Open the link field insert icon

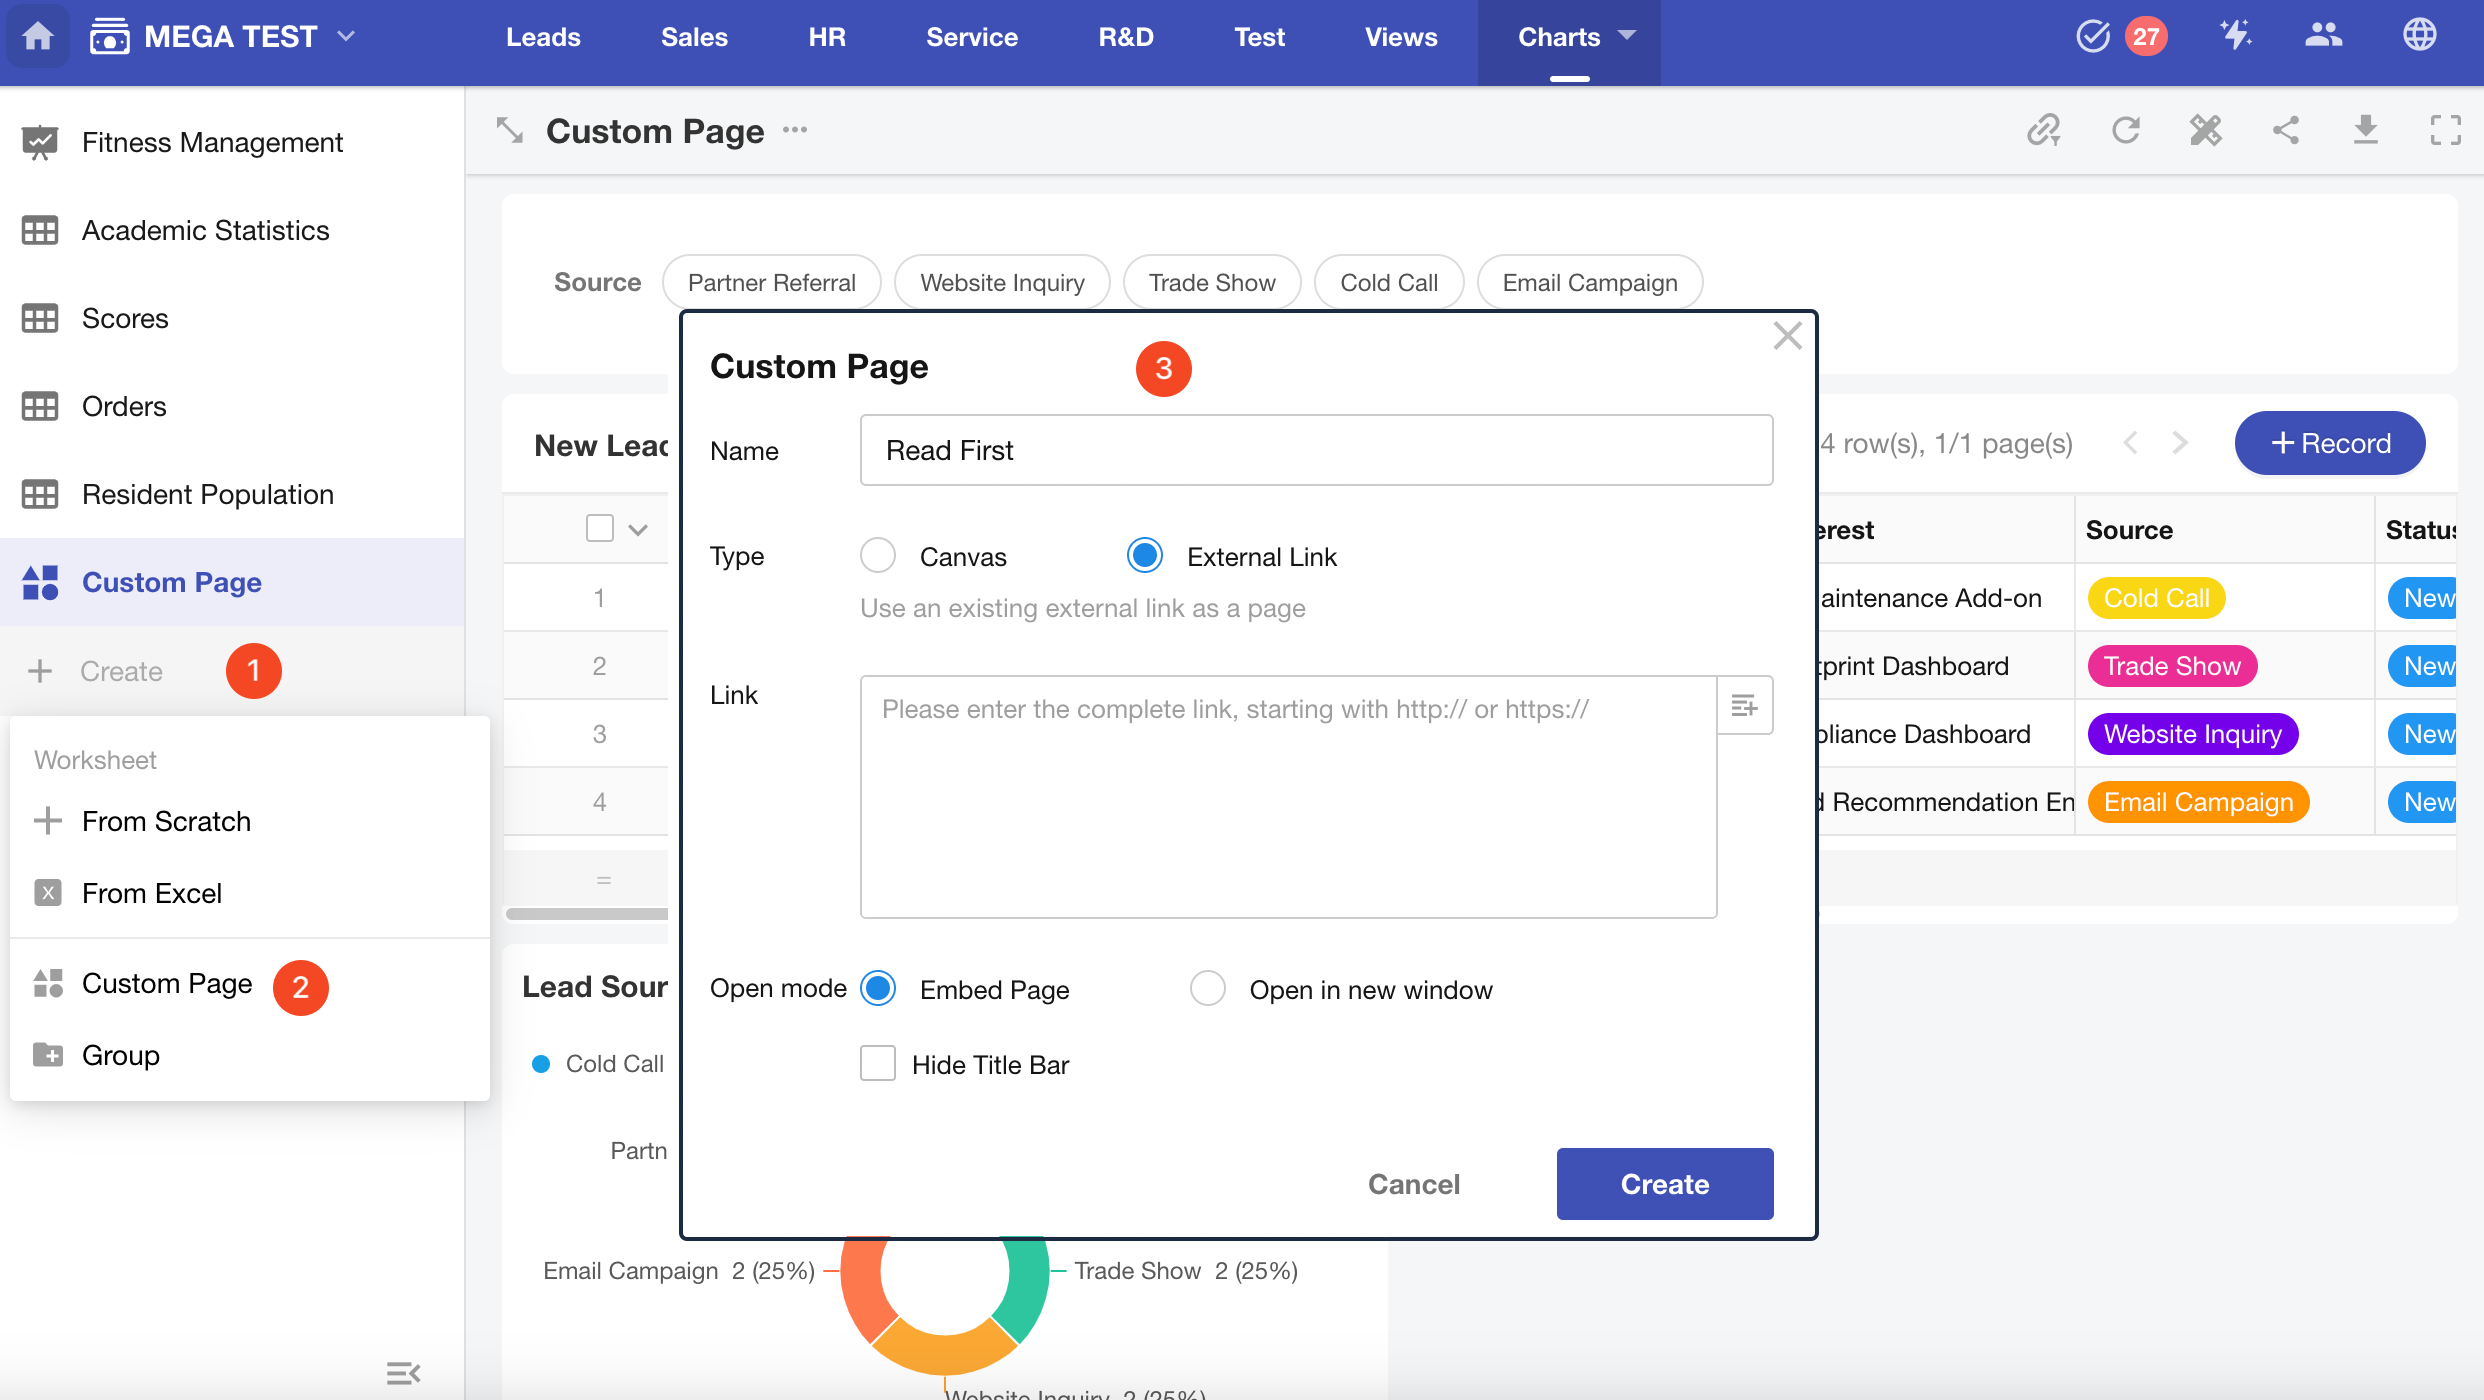(1744, 706)
